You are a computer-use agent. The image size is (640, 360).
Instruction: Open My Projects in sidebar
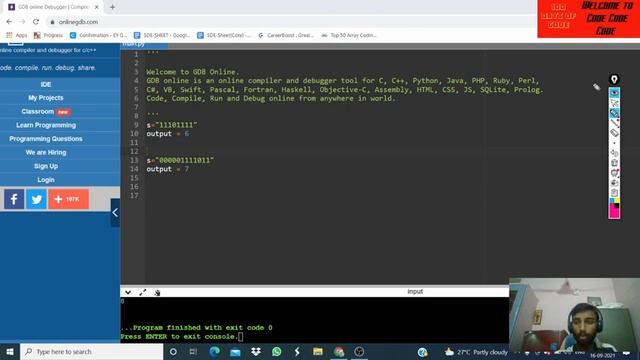coord(46,98)
